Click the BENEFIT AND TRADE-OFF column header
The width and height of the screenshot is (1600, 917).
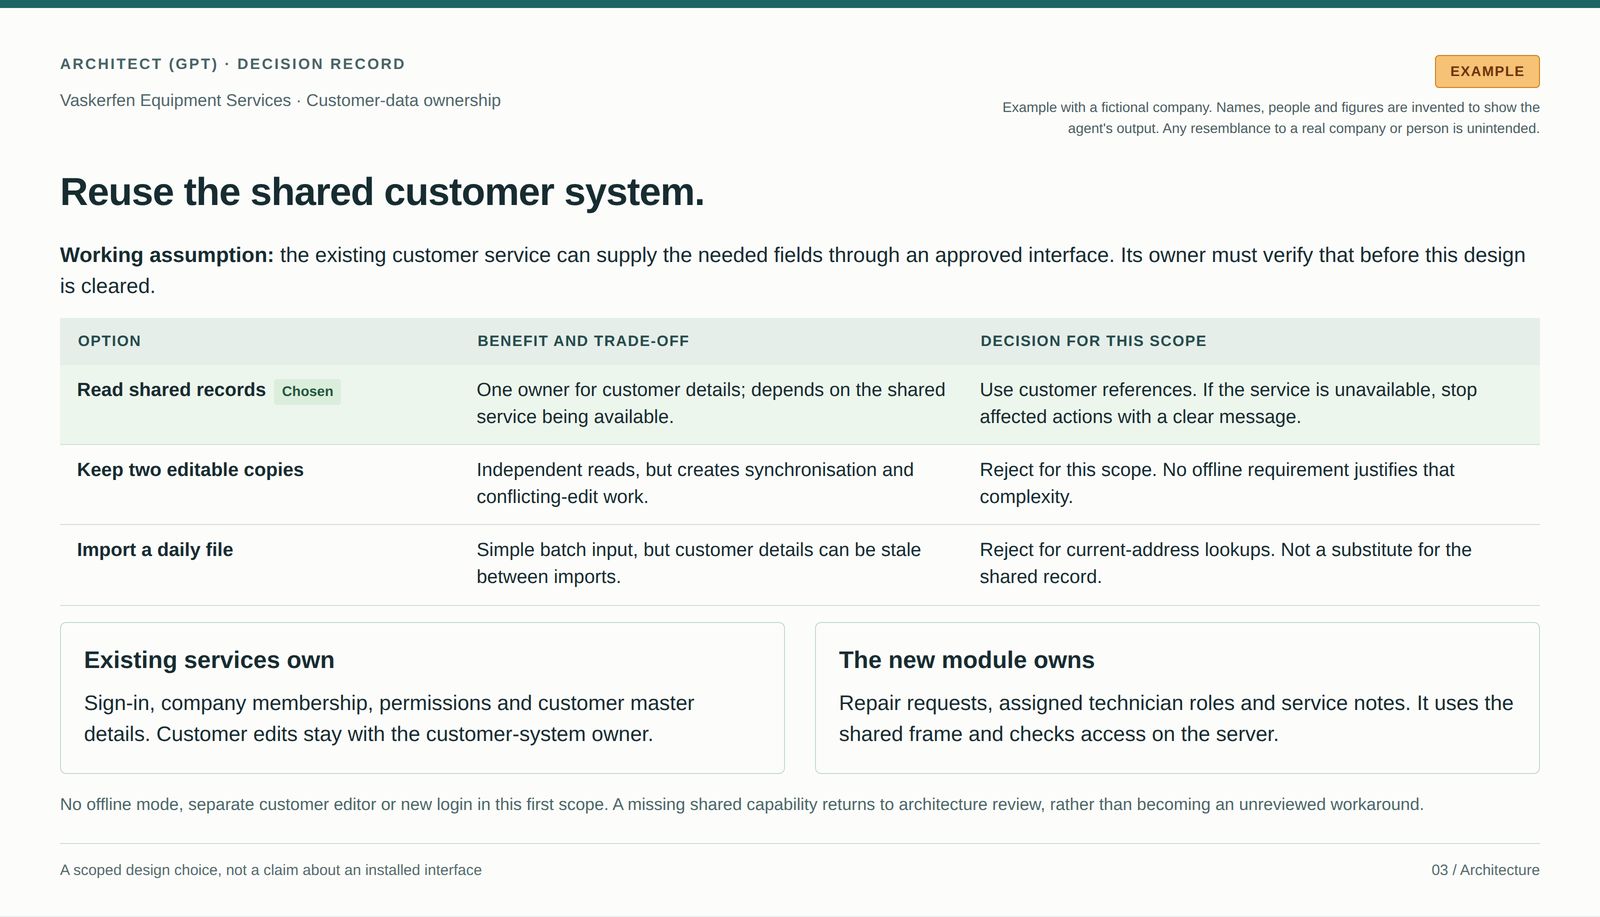[x=583, y=341]
